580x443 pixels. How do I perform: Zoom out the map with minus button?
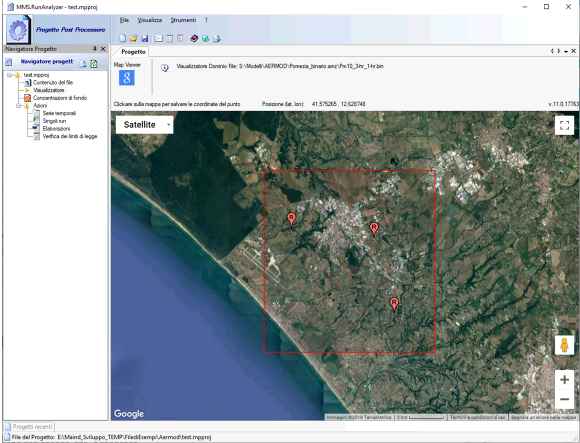coord(564,399)
